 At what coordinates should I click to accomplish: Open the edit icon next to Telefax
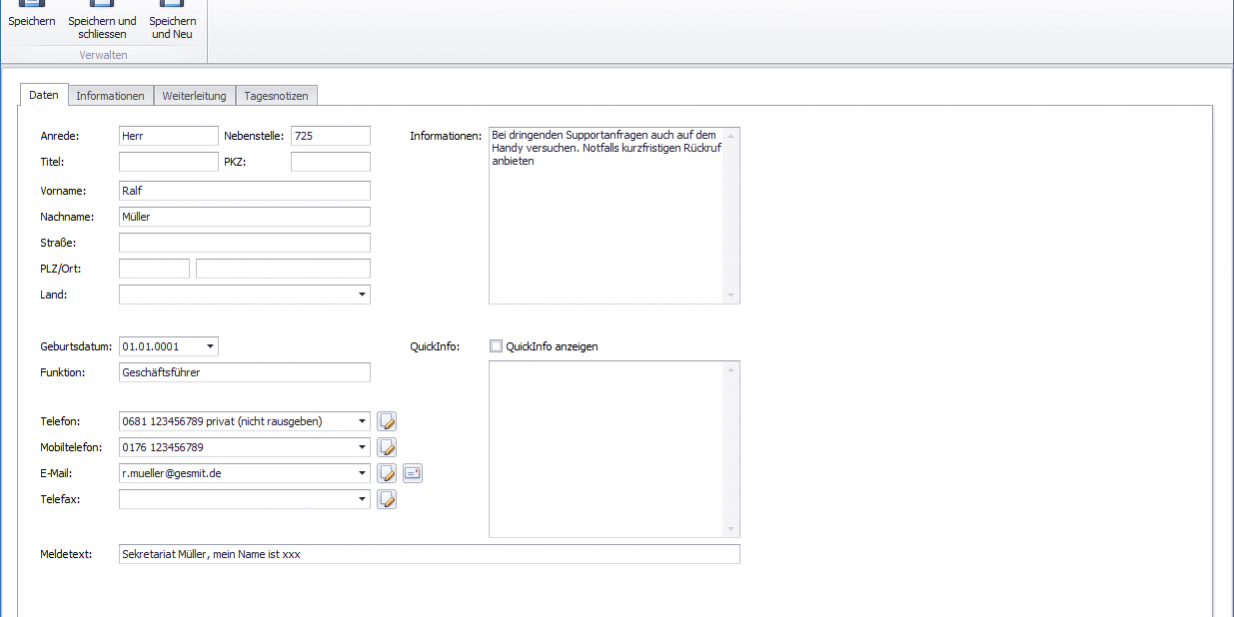(x=387, y=500)
